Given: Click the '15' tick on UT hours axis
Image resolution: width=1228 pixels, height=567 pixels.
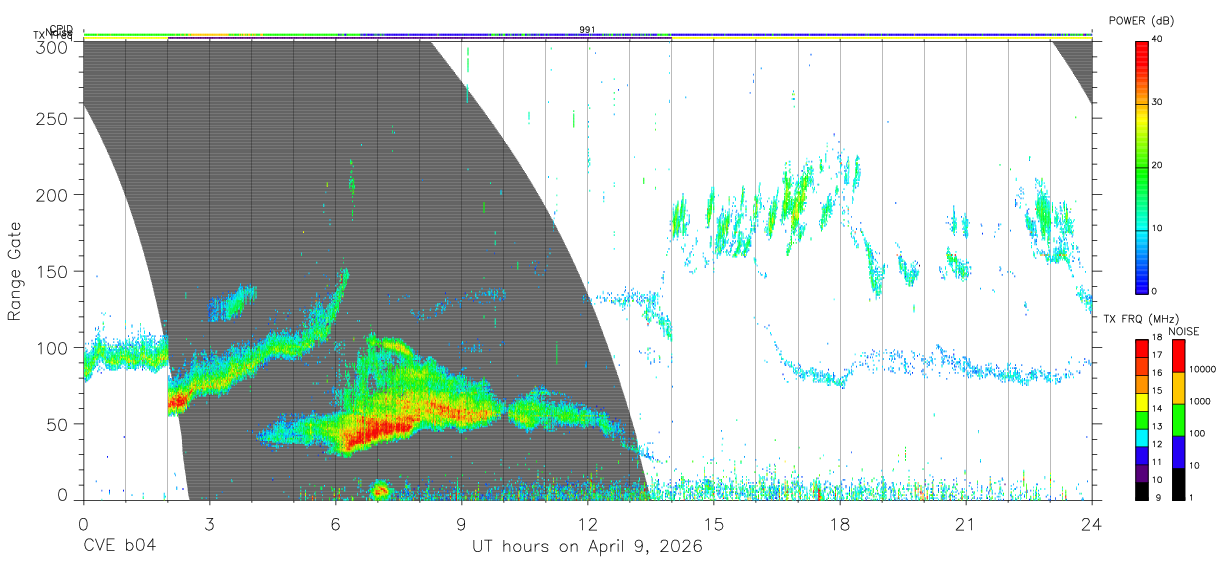Looking at the screenshot, I should [x=713, y=523].
